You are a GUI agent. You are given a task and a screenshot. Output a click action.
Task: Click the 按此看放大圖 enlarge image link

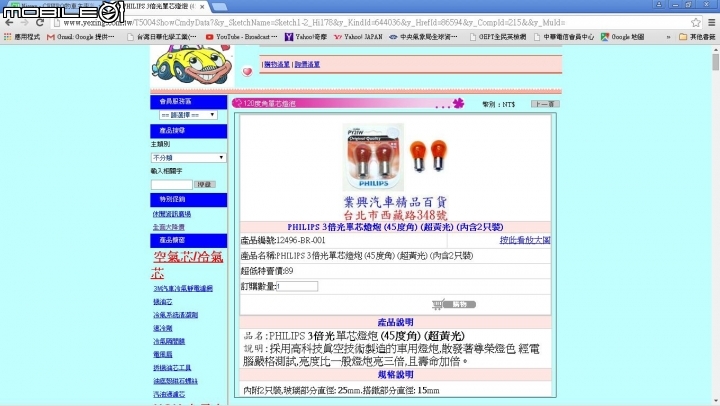click(525, 240)
